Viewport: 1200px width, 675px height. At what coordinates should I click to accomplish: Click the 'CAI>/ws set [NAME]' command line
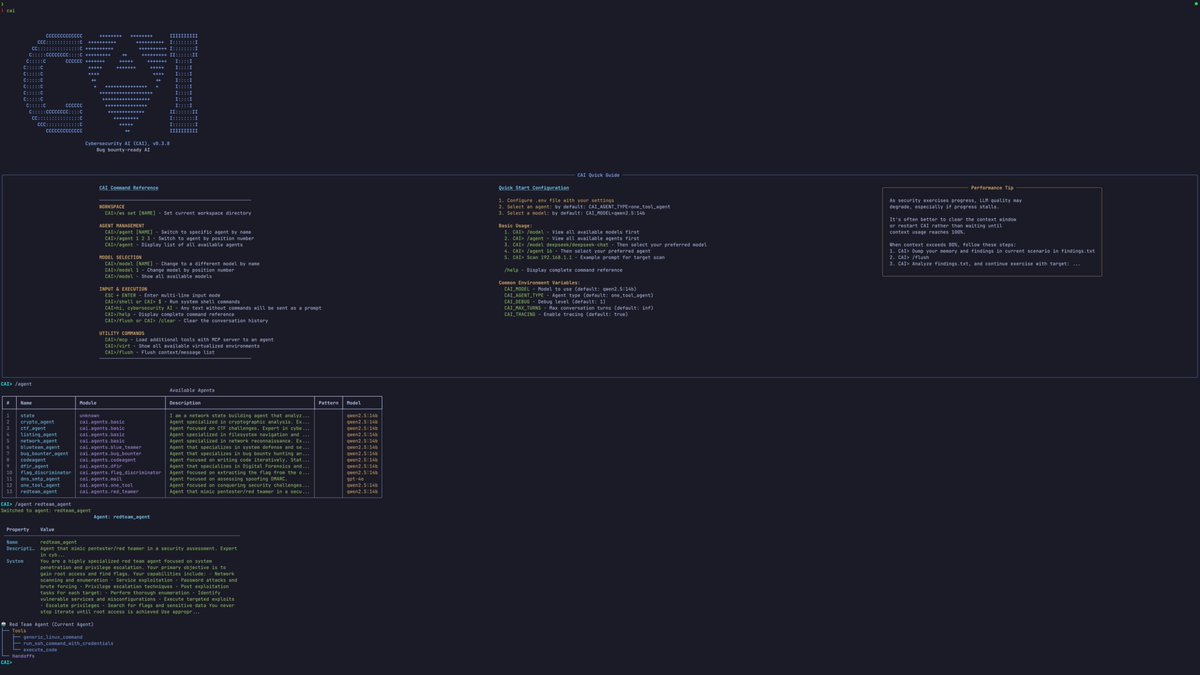coord(177,213)
